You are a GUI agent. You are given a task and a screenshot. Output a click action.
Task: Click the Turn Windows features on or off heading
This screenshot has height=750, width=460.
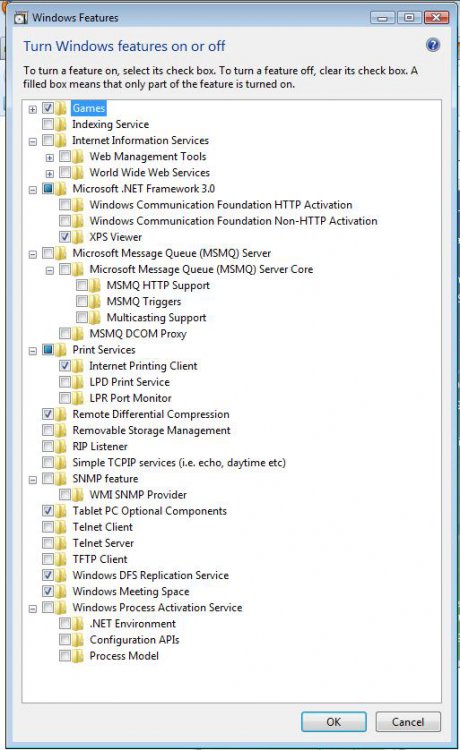(124, 46)
